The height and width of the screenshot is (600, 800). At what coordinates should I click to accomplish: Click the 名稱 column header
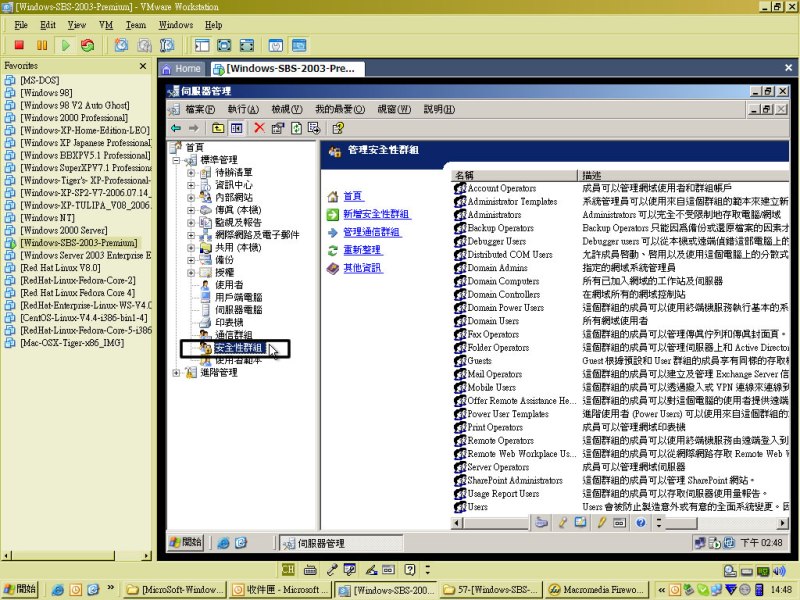514,176
